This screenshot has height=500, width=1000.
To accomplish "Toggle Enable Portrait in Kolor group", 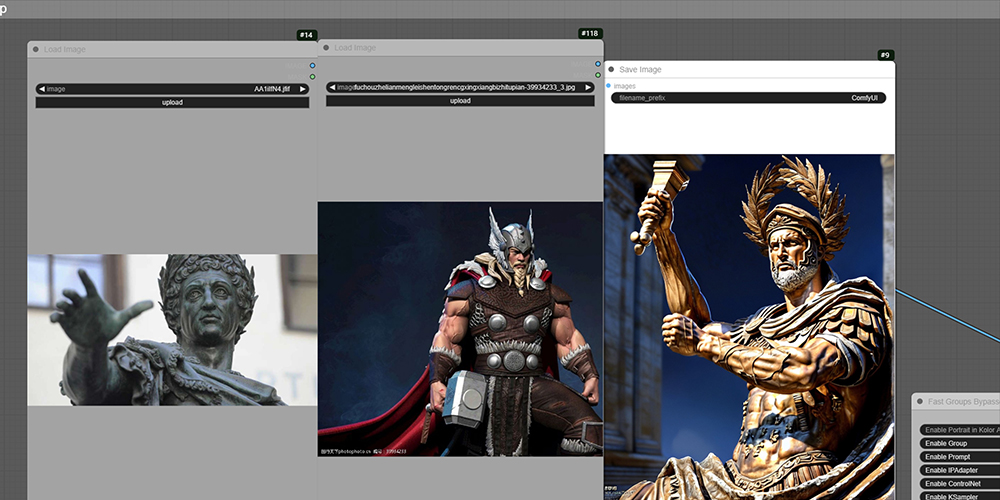I will pyautogui.click(x=960, y=430).
